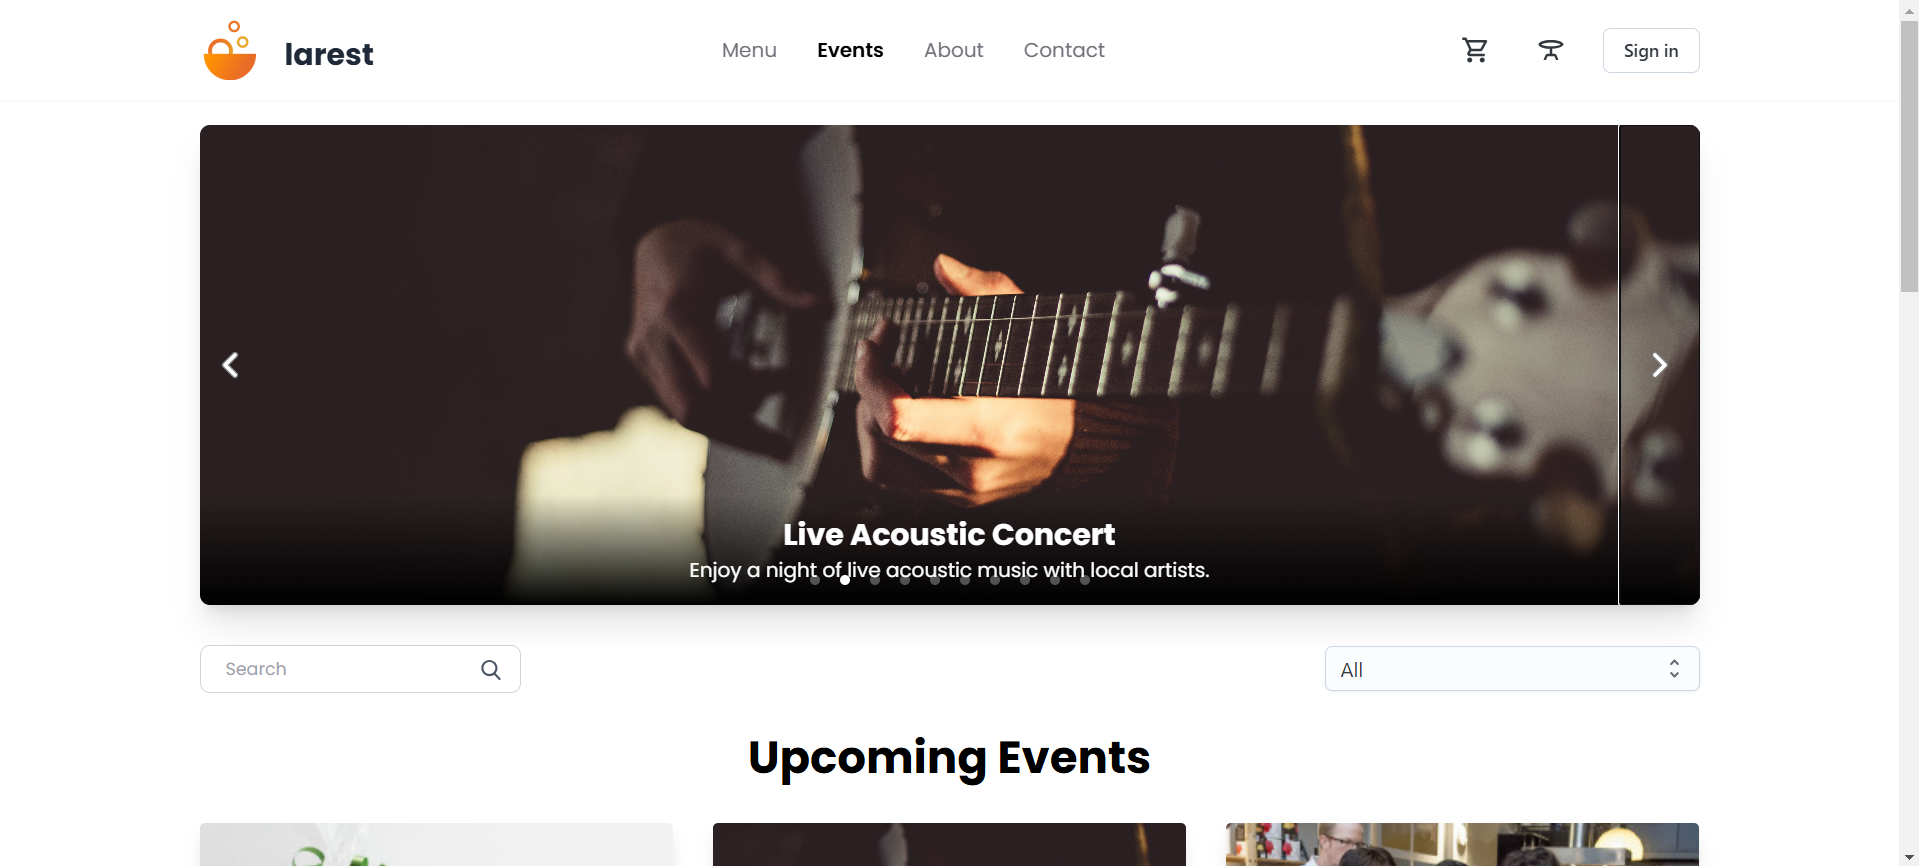Click the page's vertical scrollbar thumb
This screenshot has height=866, width=1919.
pos(1908,160)
